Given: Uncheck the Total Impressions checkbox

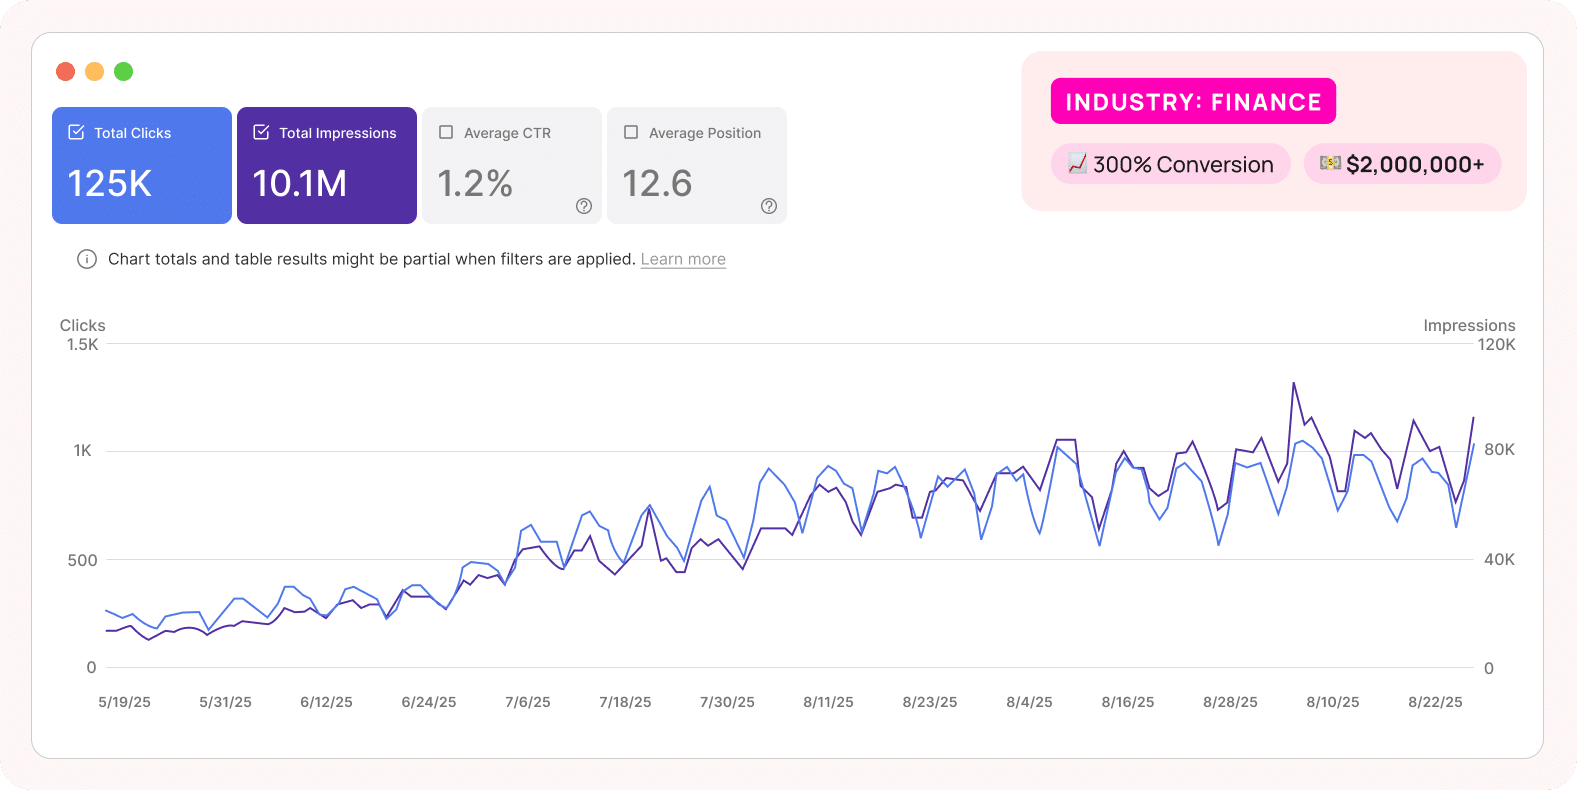Looking at the screenshot, I should tap(261, 132).
